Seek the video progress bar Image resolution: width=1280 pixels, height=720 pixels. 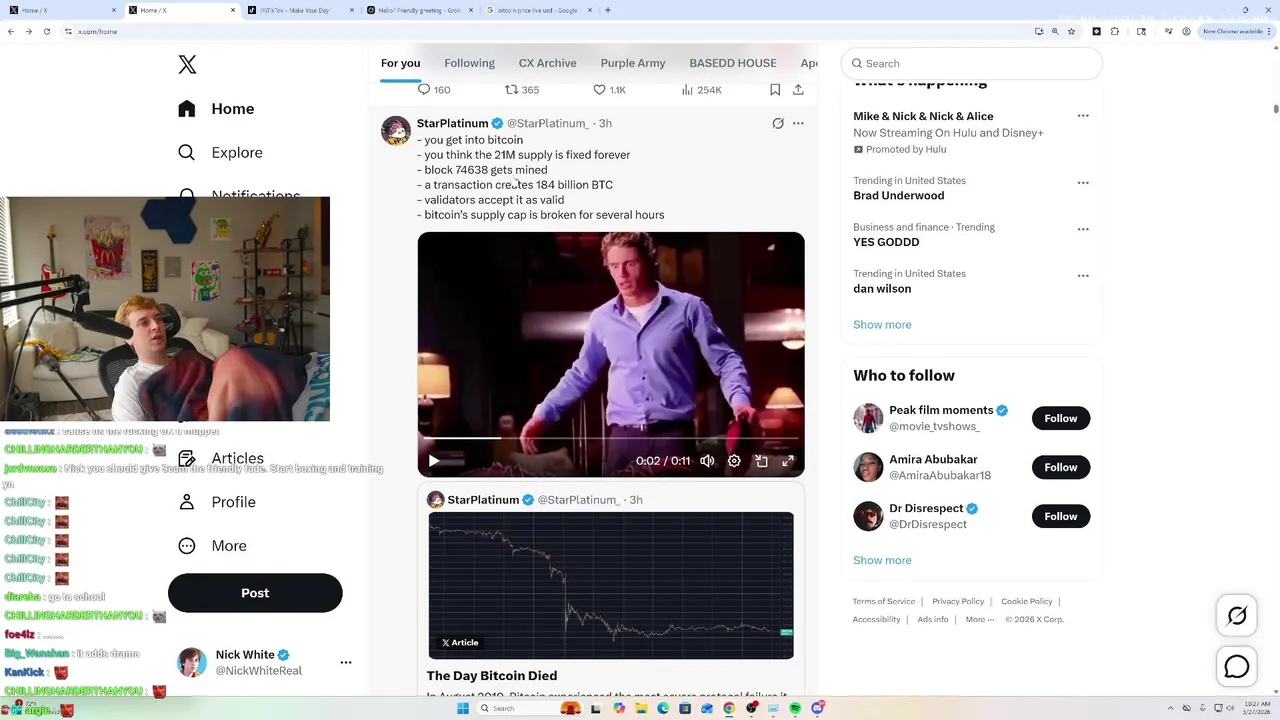pyautogui.click(x=610, y=439)
